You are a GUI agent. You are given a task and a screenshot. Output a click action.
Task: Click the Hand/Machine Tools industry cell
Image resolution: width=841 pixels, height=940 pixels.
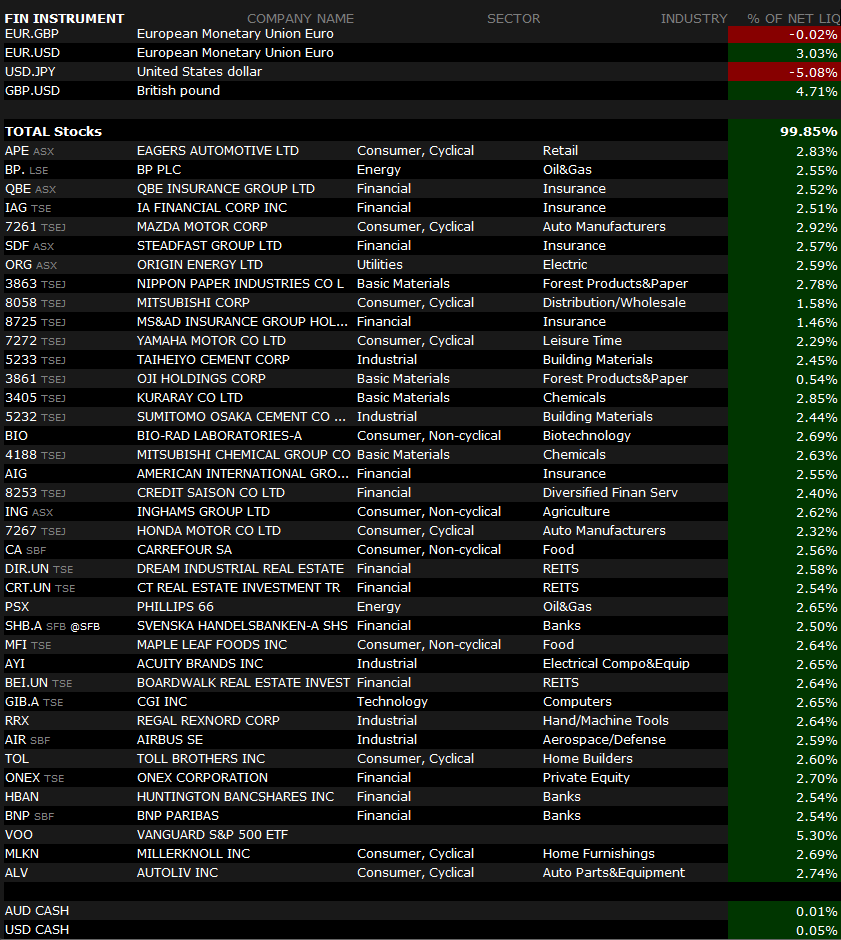(x=605, y=721)
